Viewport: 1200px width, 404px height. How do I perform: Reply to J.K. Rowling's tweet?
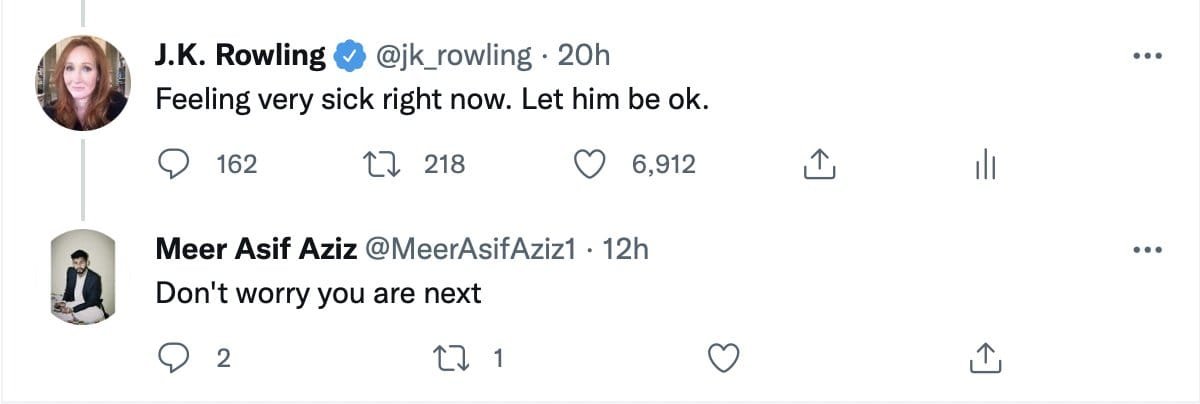[x=177, y=164]
